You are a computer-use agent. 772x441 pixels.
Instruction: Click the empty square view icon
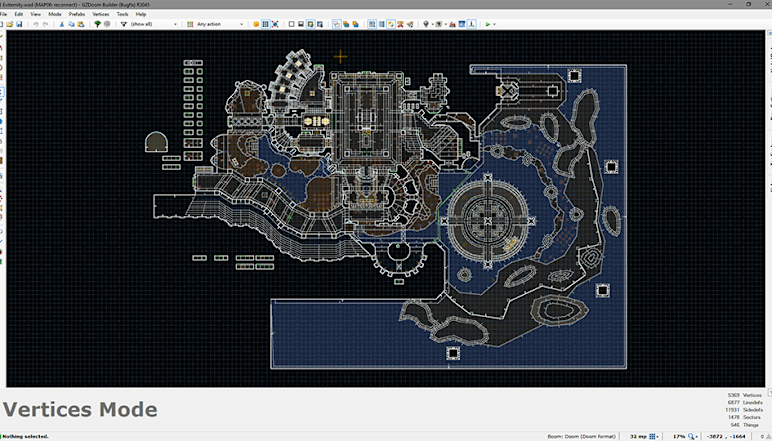tap(291, 24)
